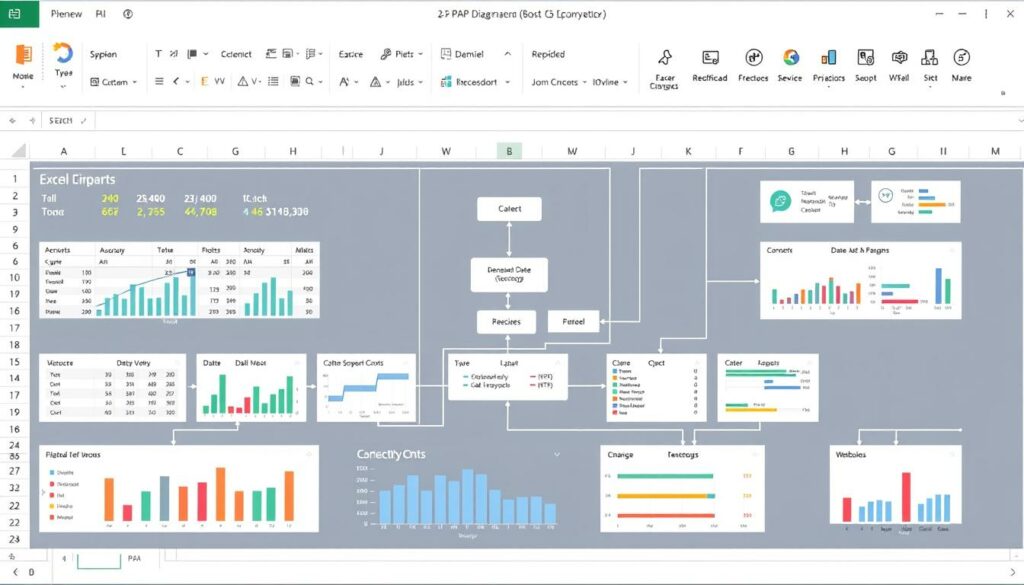This screenshot has width=1024, height=585.
Task: Click the Ferael flowchart box
Action: pos(573,322)
